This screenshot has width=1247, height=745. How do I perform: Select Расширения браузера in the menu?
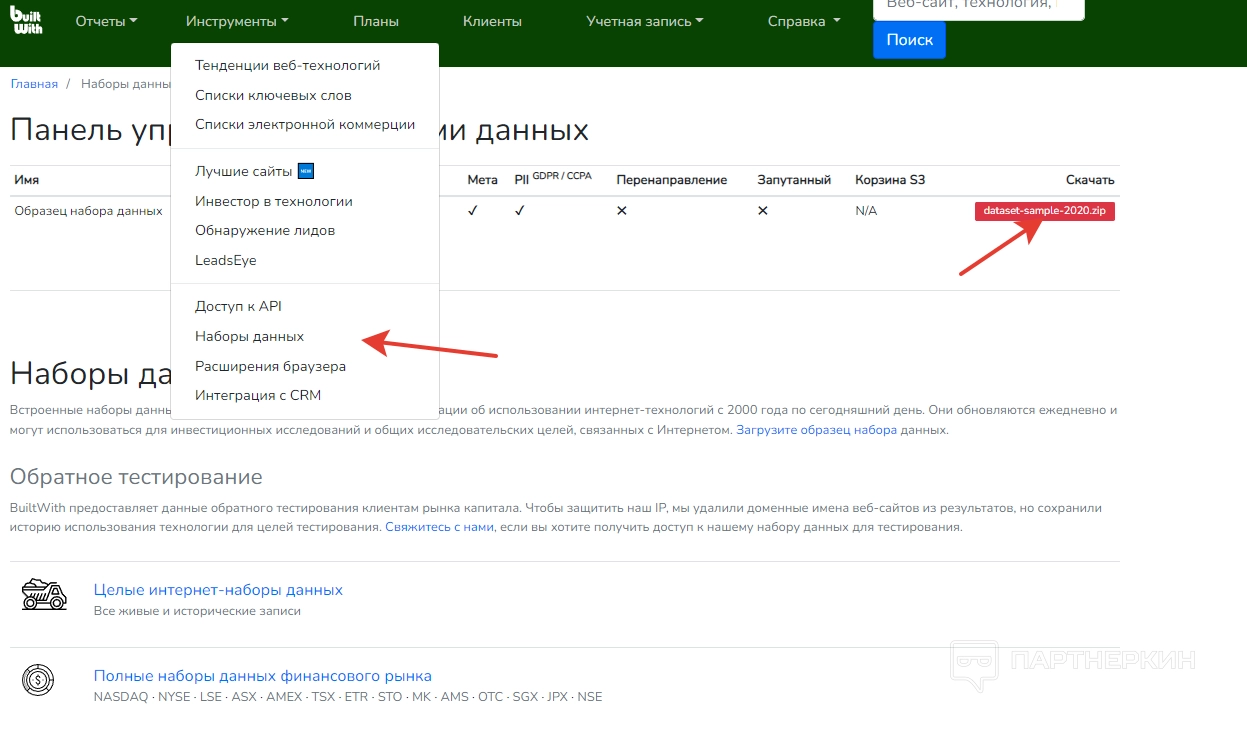270,366
